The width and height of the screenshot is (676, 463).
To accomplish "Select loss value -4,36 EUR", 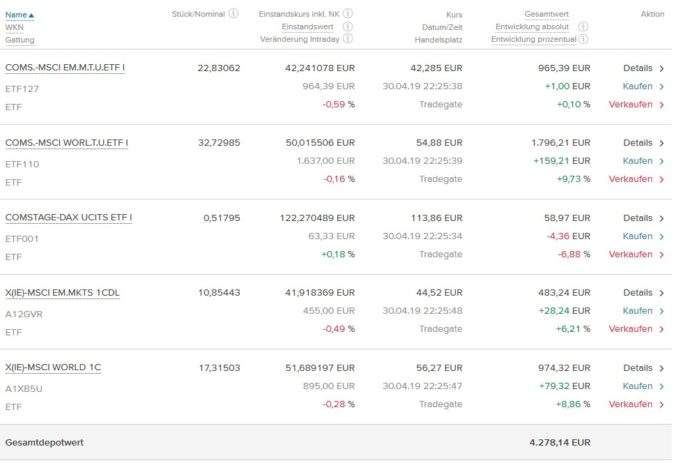I will 568,236.
